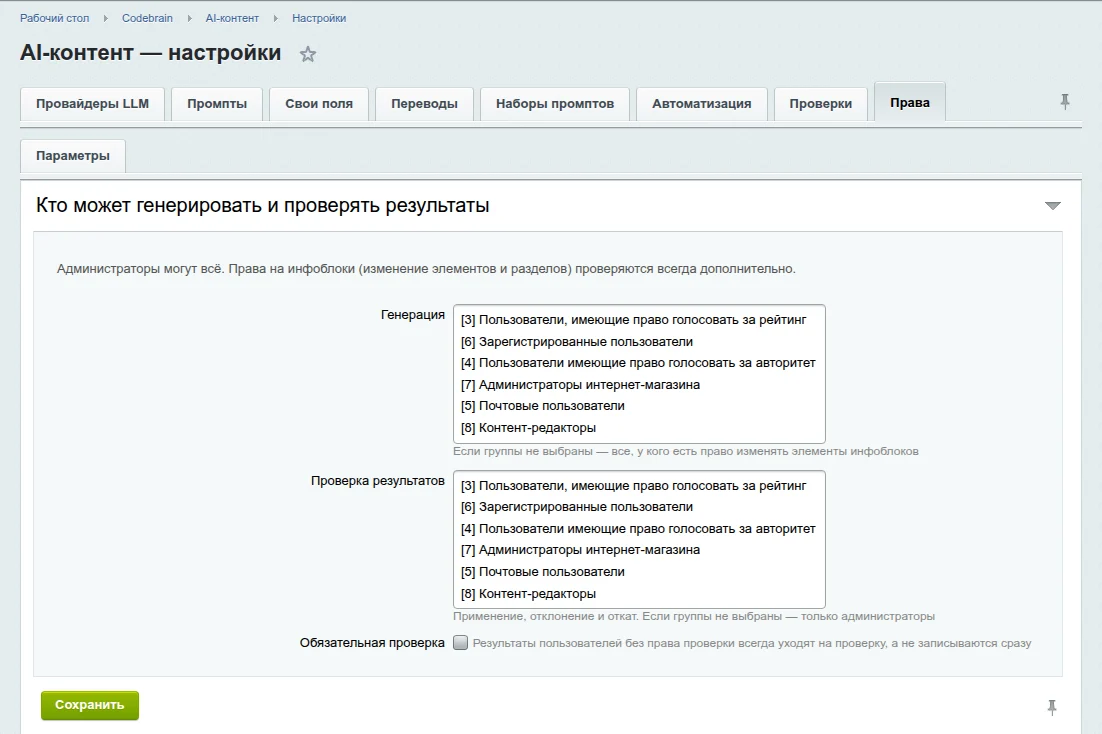1102x734 pixels.
Task: Select '[8] Контент-редакторы' in Генерация list
Action: (639, 427)
